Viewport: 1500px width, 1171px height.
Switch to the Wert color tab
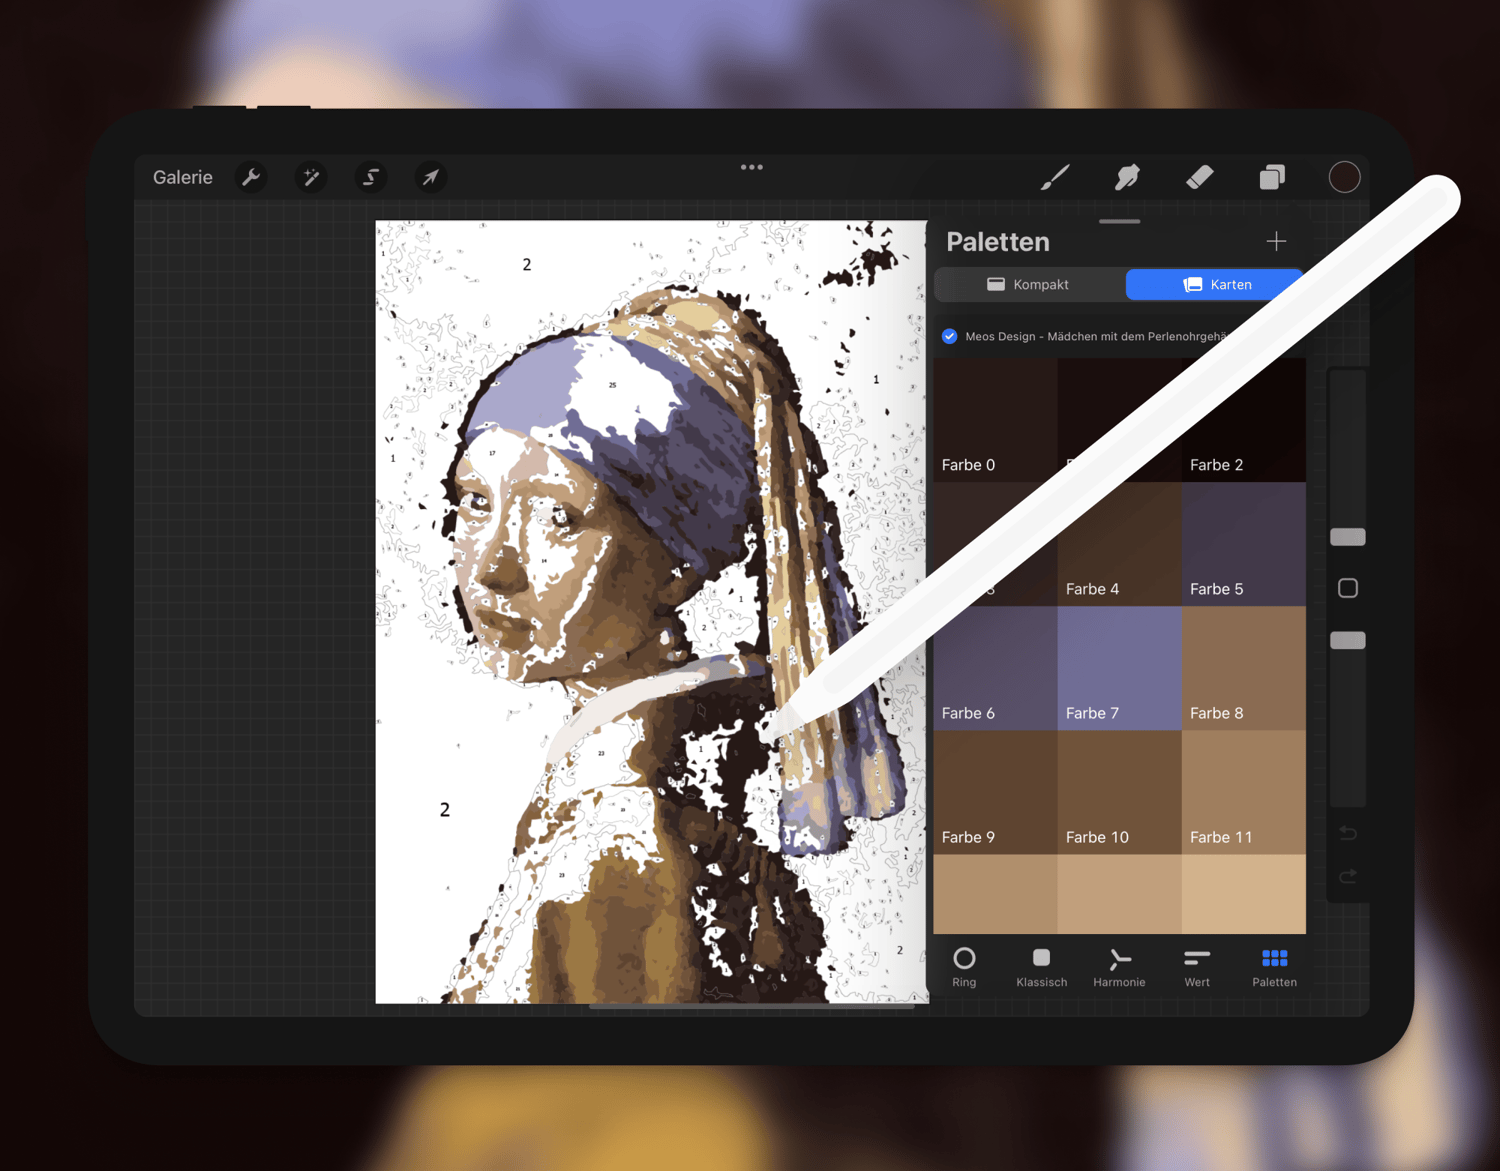pyautogui.click(x=1197, y=967)
